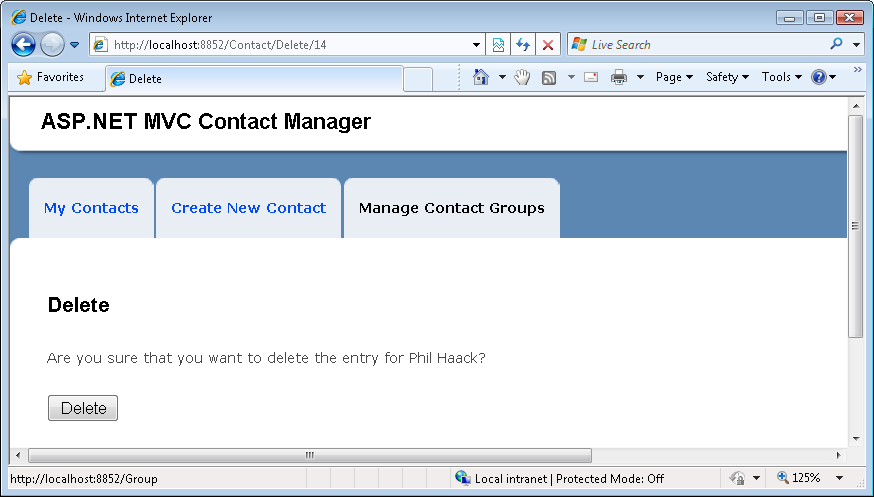Open the Page menu

tap(674, 77)
